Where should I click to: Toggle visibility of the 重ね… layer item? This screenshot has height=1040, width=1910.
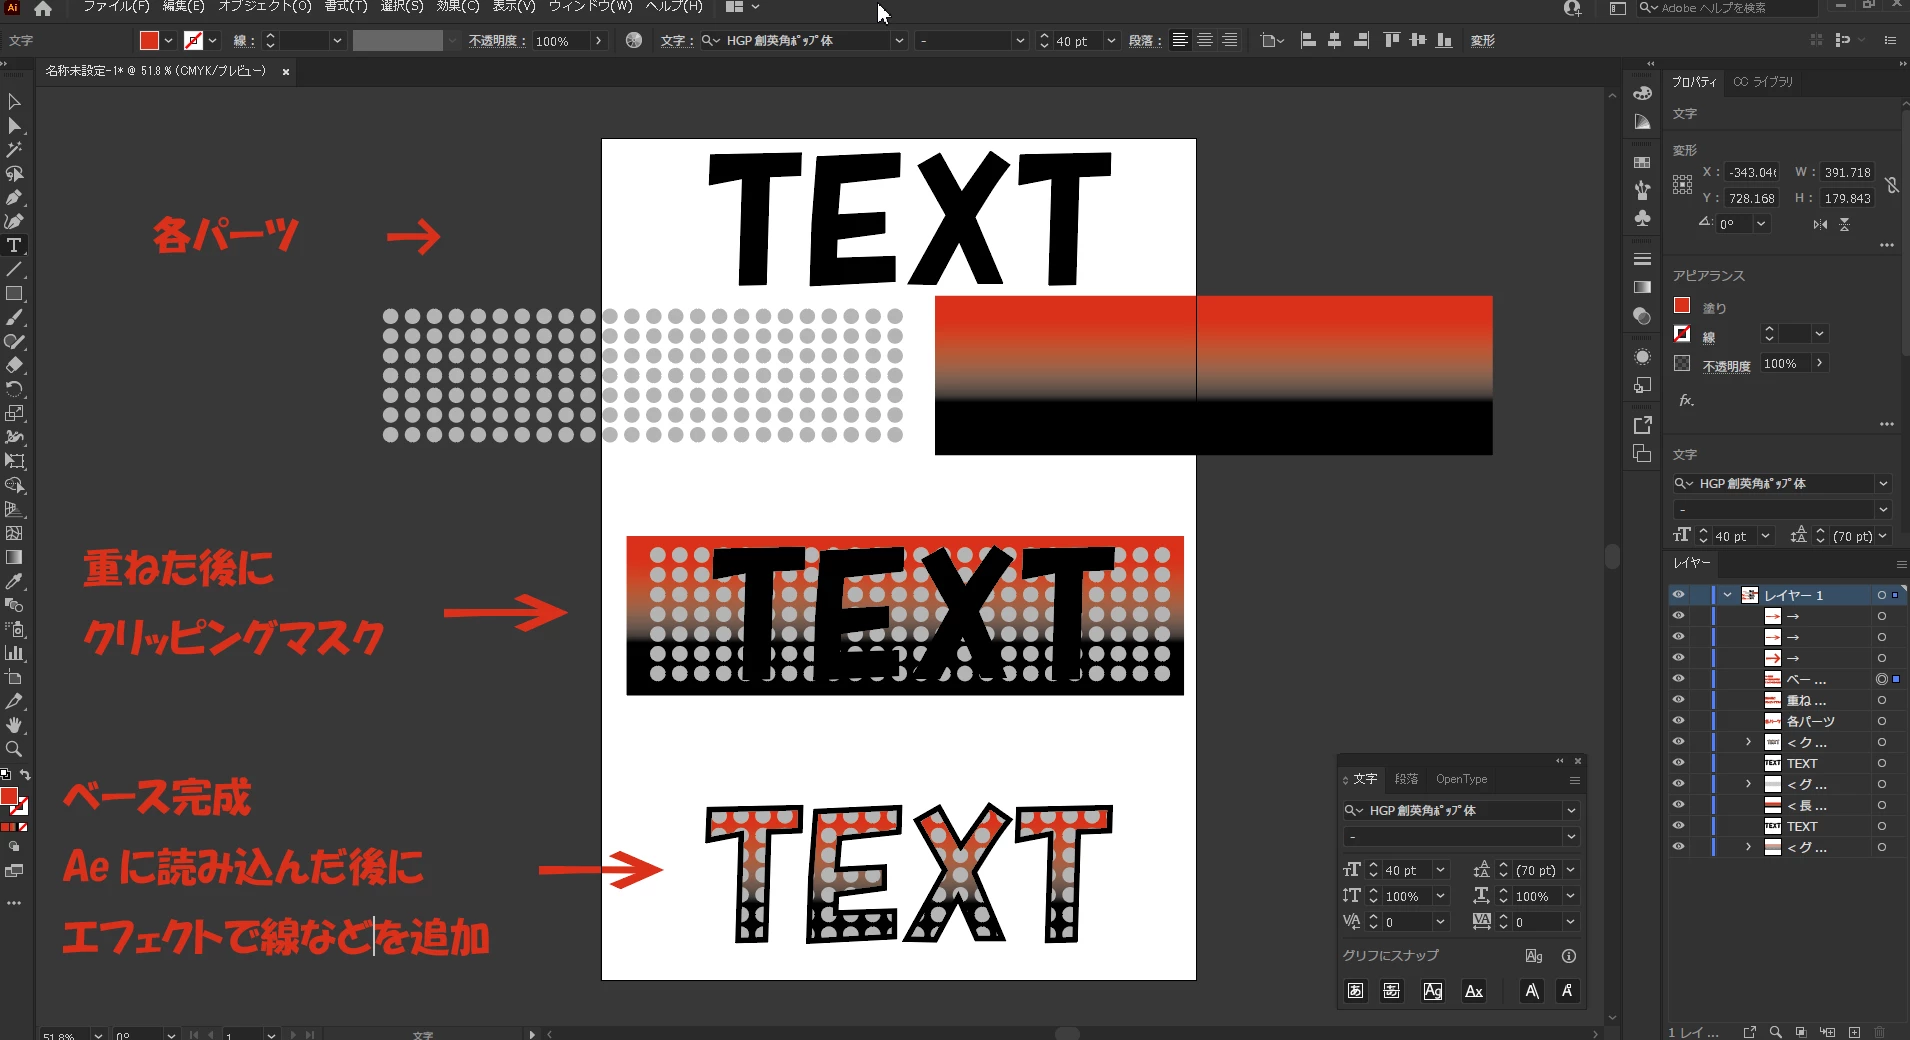tap(1679, 700)
